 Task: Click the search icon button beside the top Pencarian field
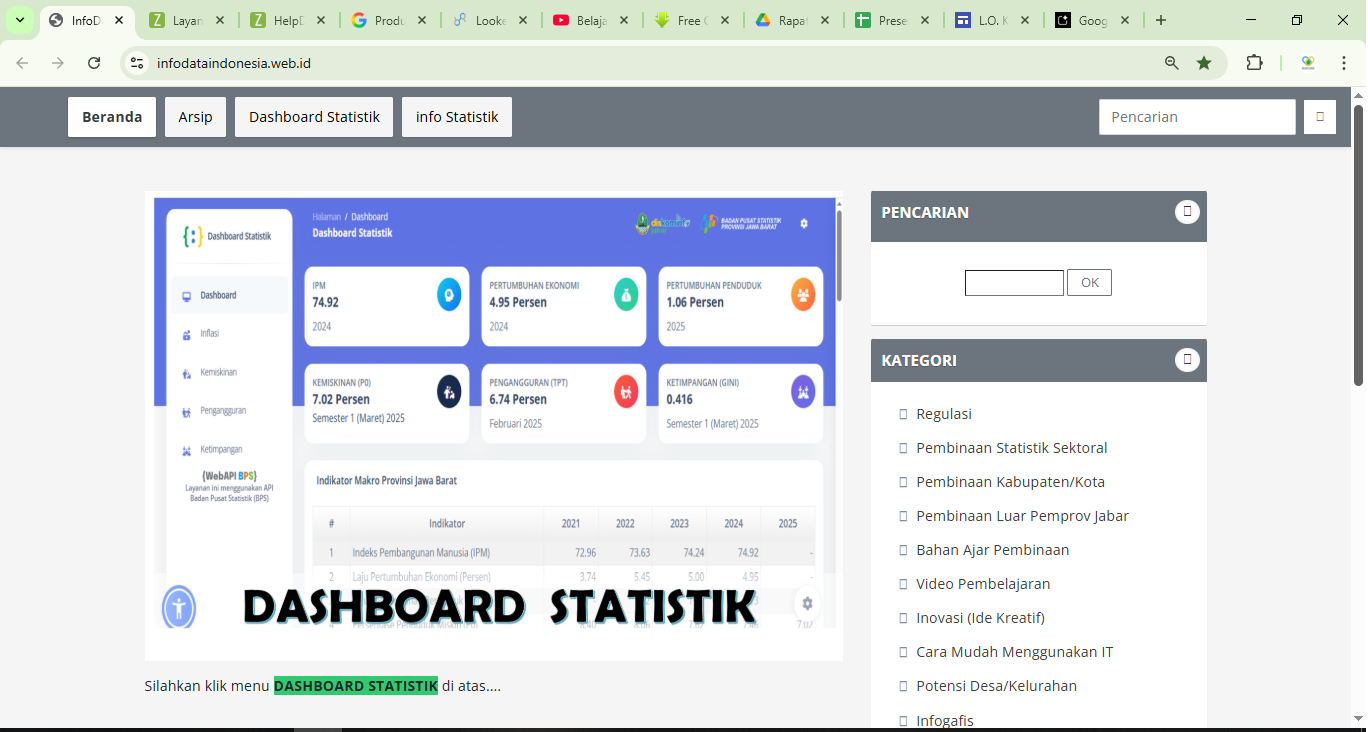click(x=1320, y=117)
